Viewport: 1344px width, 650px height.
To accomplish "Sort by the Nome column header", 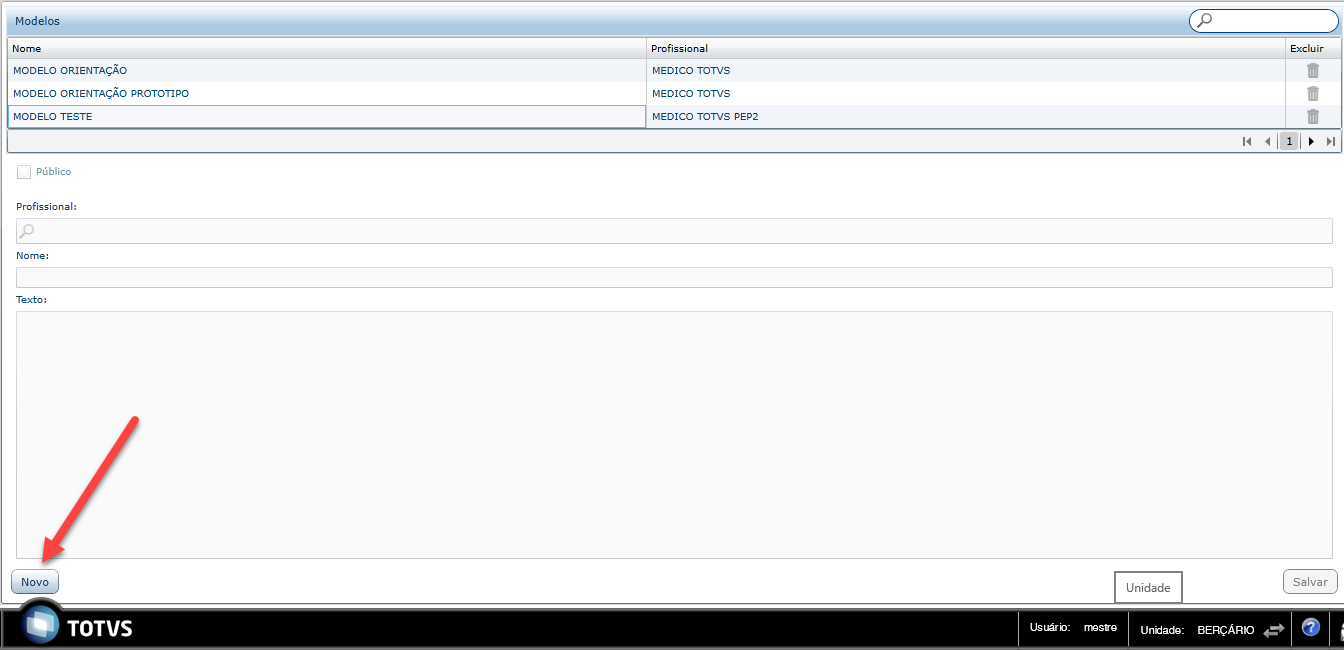I will (327, 48).
